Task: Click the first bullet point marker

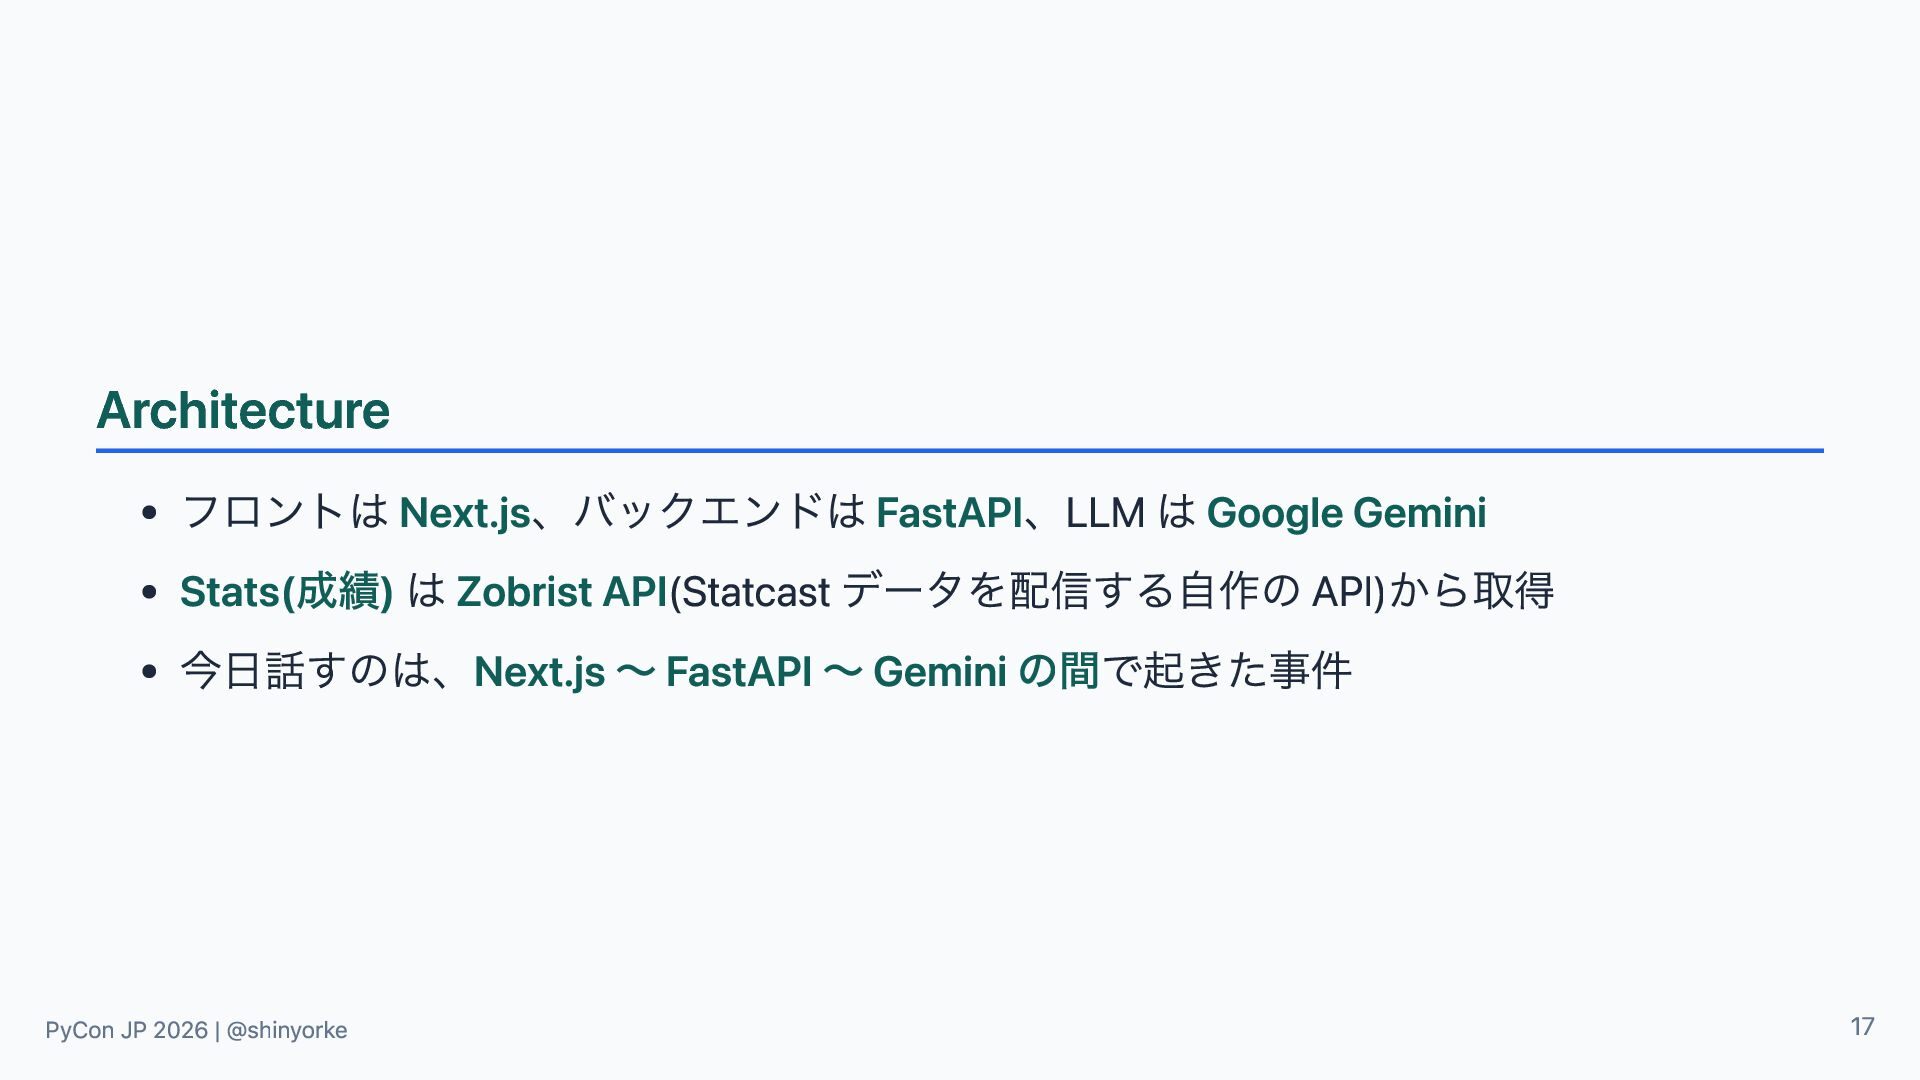Action: 149,514
